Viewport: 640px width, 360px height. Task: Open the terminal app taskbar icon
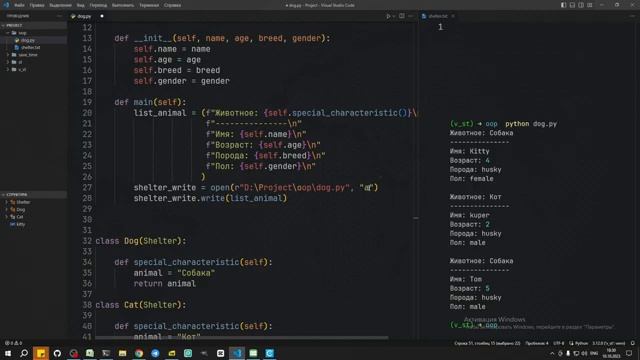(x=106, y=353)
